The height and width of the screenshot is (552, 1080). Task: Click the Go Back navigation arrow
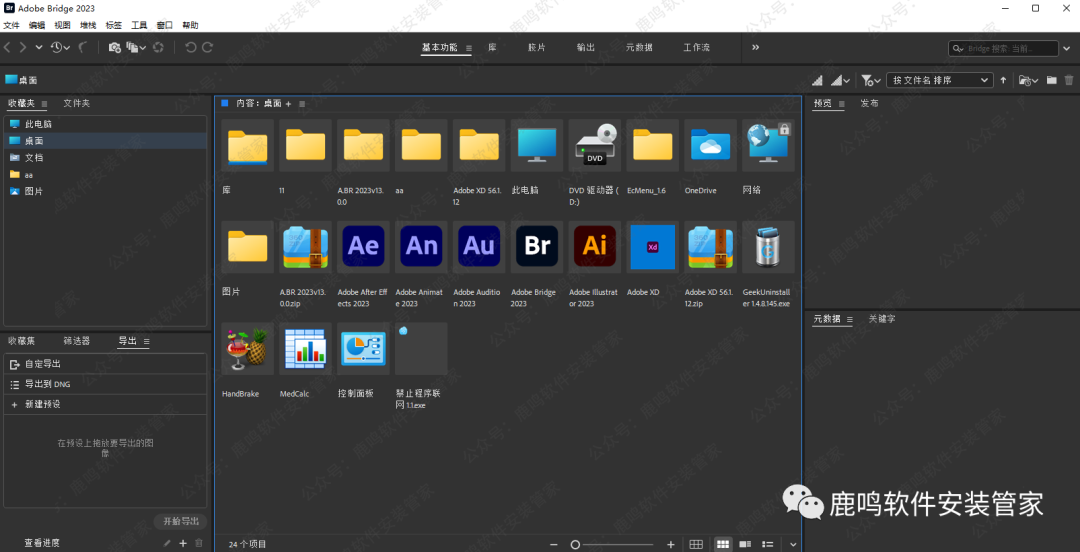[x=8, y=47]
